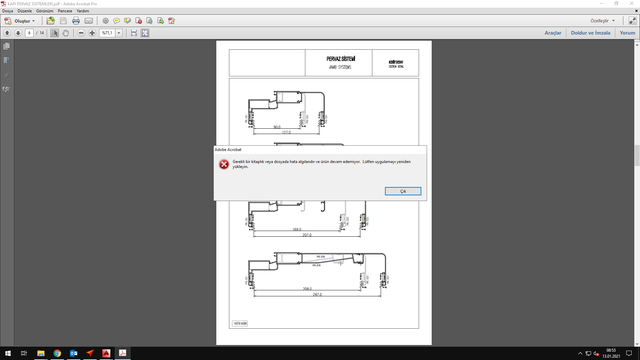Open the Özelleştir customize dropdown
640x360 pixels.
pos(602,21)
